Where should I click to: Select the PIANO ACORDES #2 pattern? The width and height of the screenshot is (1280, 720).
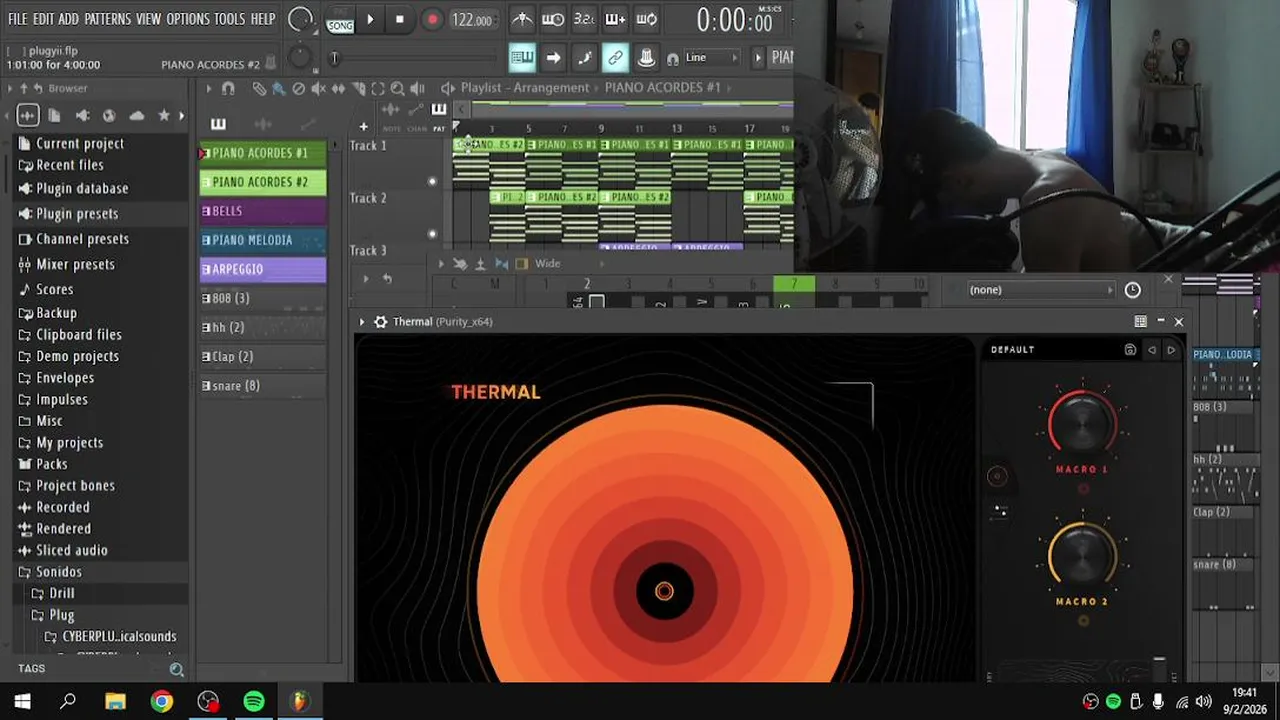pos(263,182)
